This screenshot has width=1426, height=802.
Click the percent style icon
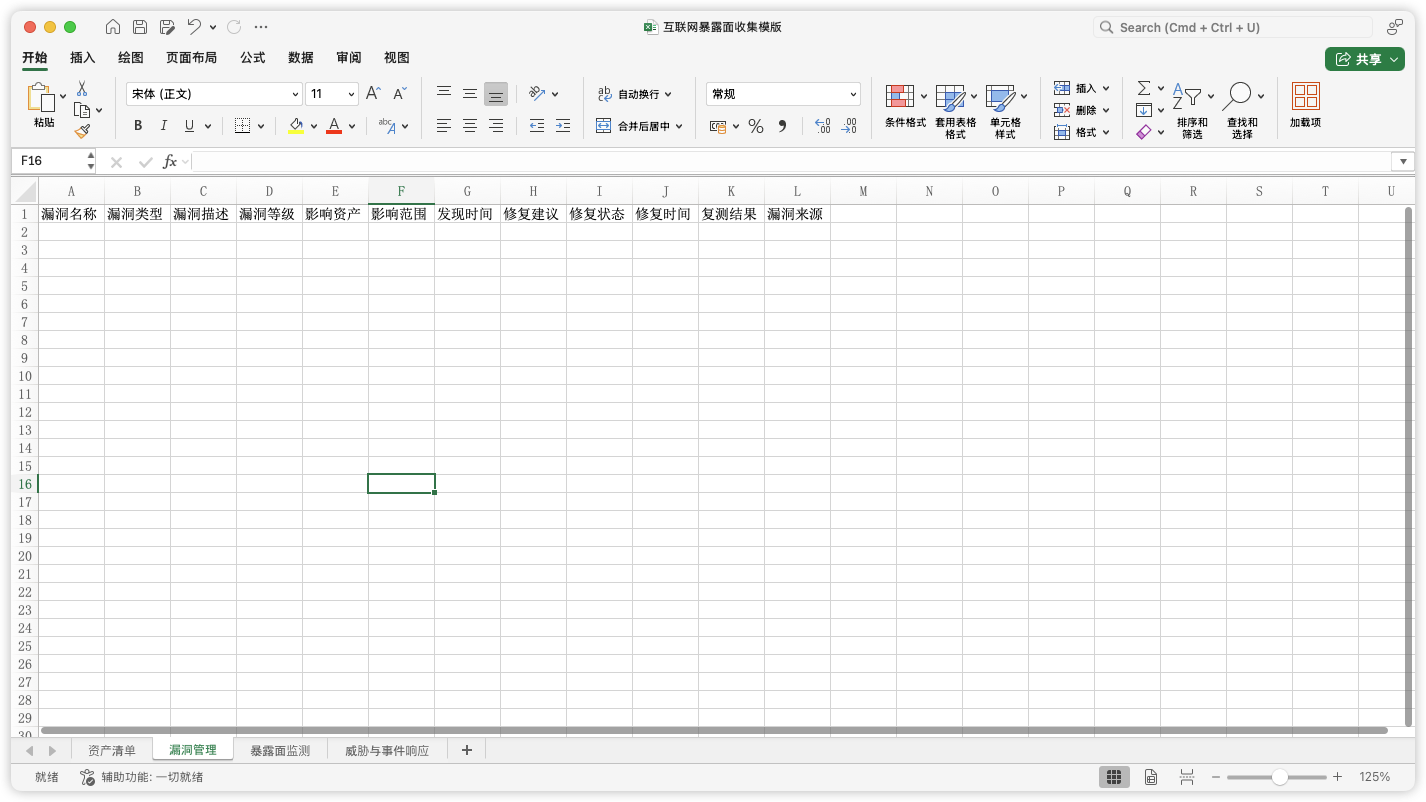[756, 126]
